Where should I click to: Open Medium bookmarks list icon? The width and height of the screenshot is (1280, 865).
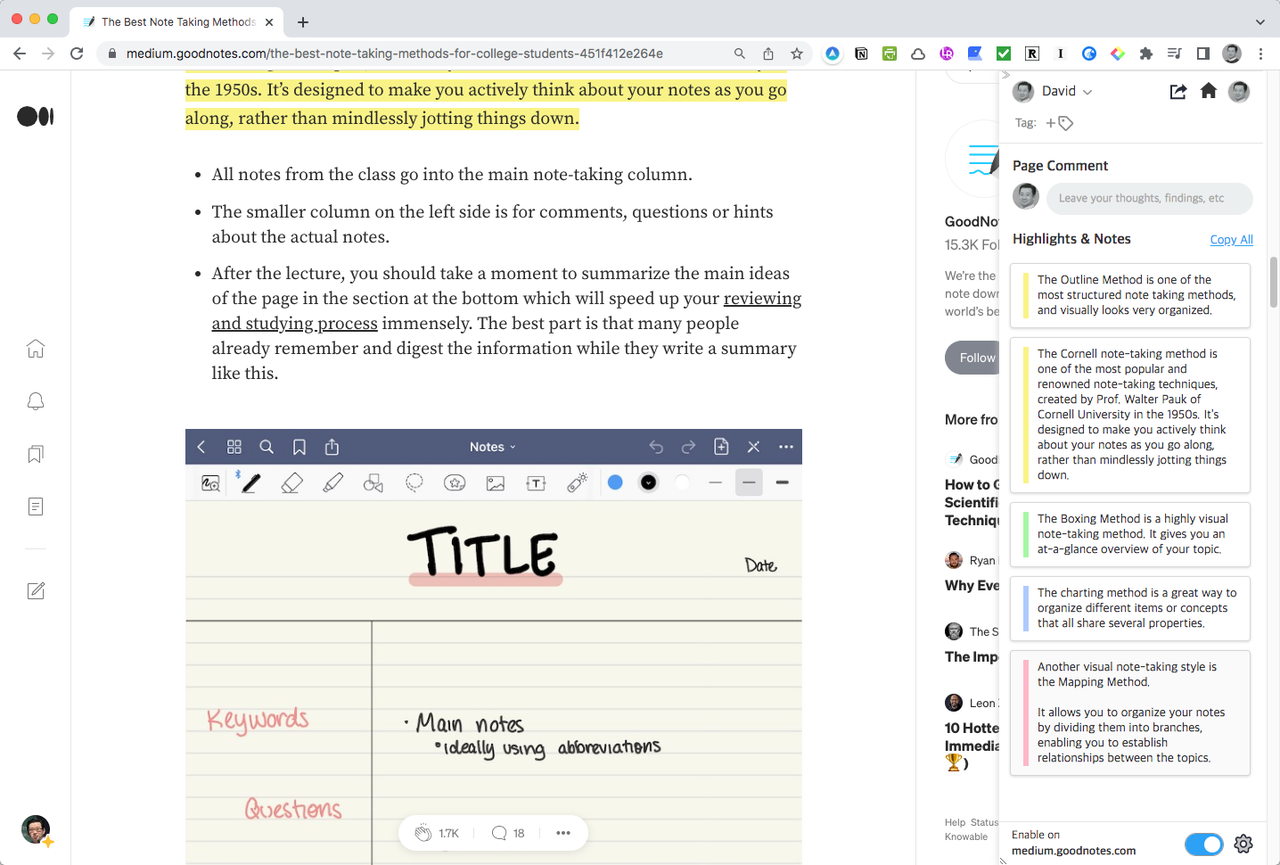(35, 454)
